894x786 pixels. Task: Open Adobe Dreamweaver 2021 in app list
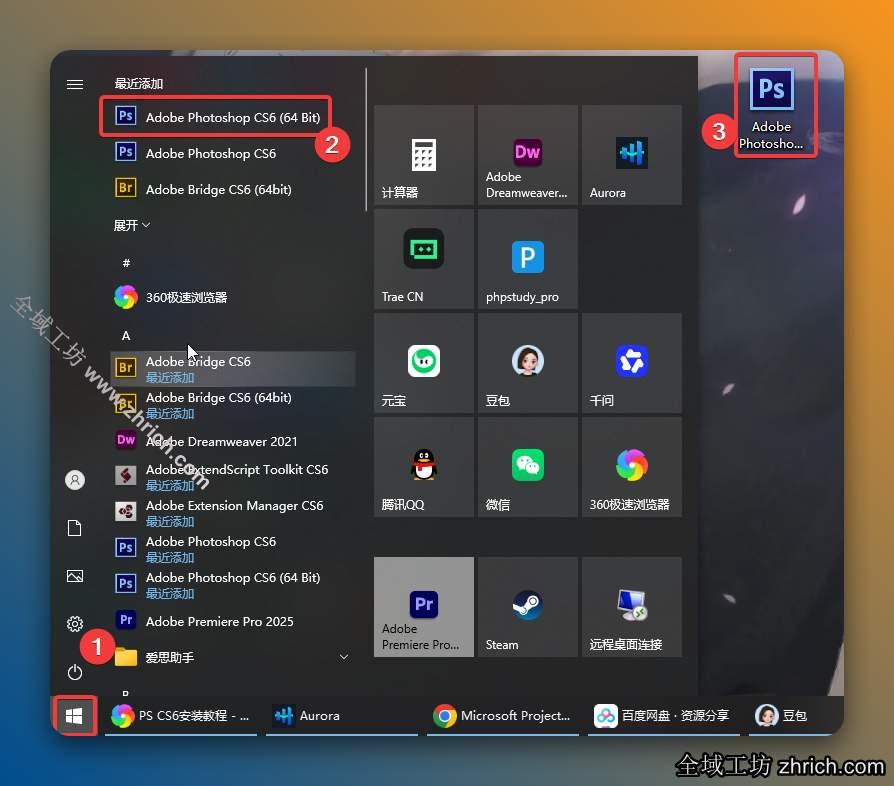pyautogui.click(x=233, y=441)
